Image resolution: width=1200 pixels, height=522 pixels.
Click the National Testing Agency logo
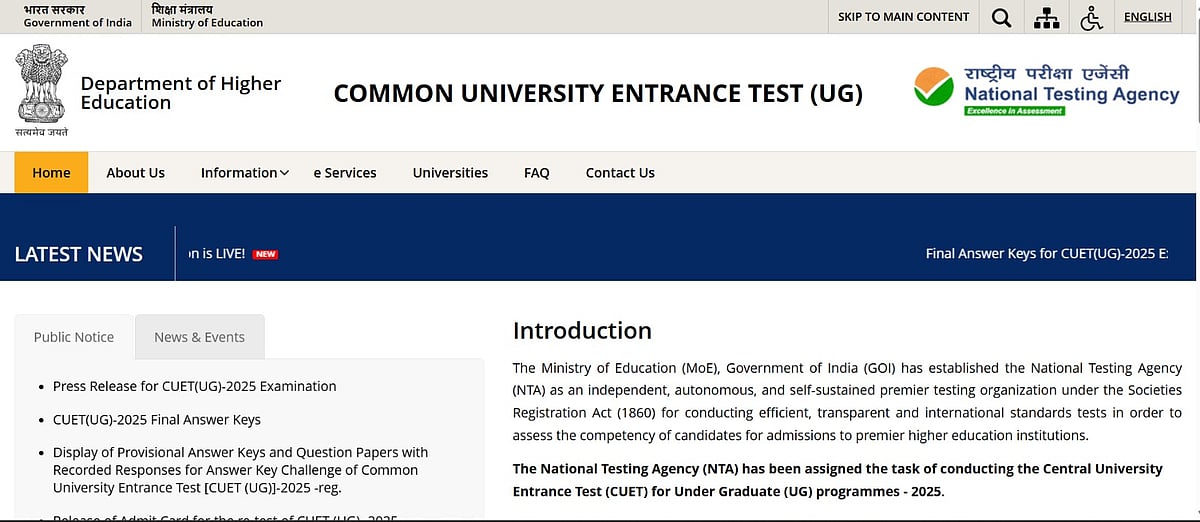point(1046,91)
